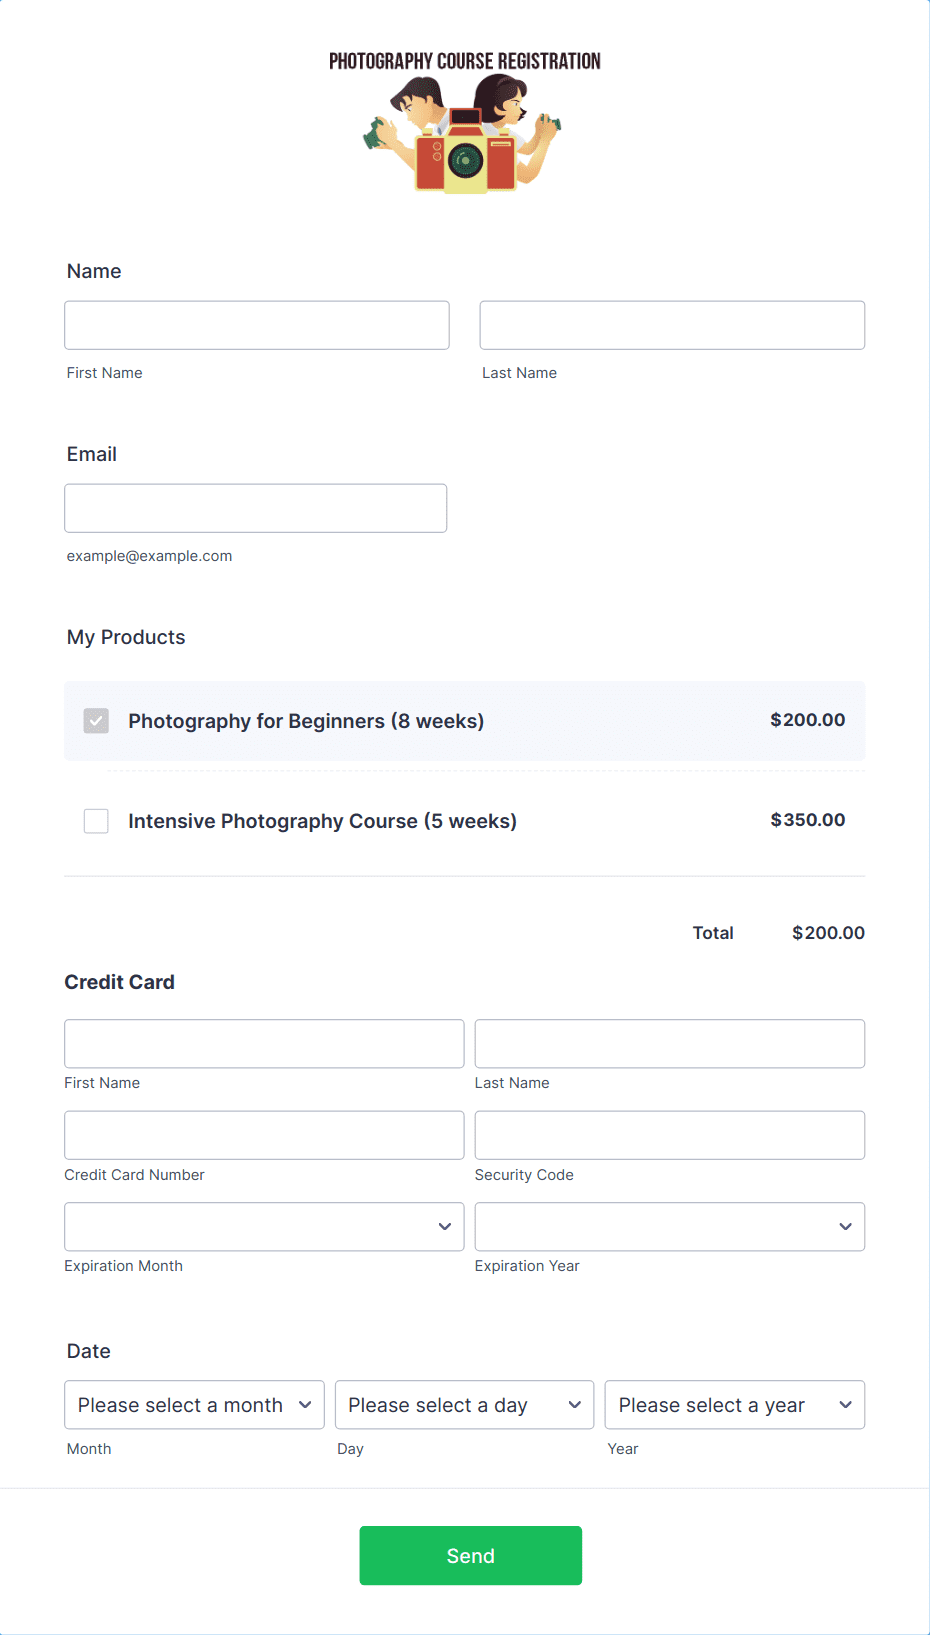Focus the Name section's First Name field
This screenshot has width=930, height=1635.
pyautogui.click(x=257, y=325)
